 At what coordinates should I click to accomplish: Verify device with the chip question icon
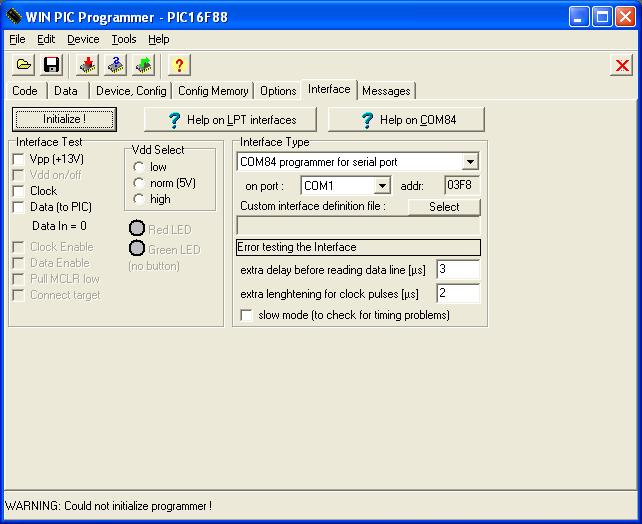pos(115,65)
